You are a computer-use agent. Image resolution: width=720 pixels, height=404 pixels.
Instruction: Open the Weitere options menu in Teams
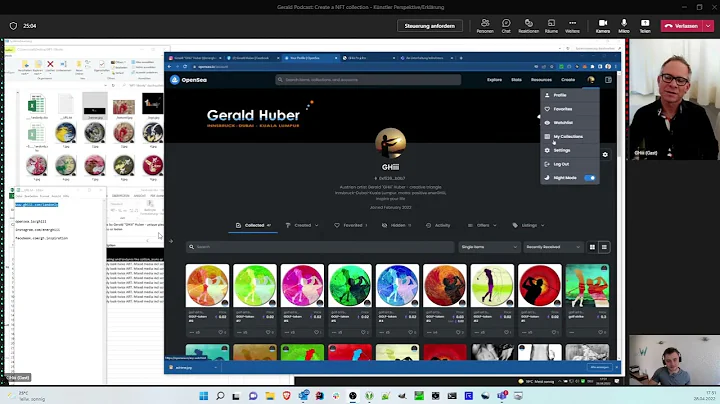click(x=572, y=26)
